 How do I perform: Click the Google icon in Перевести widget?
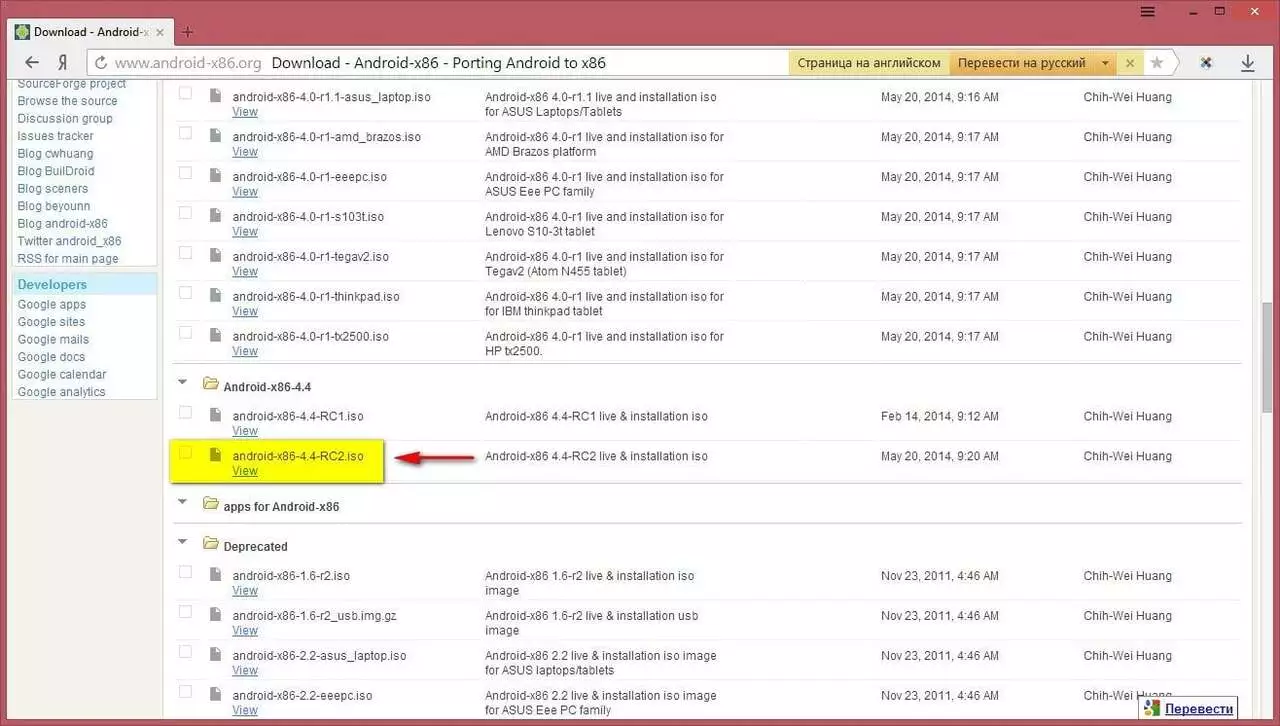[x=1152, y=709]
